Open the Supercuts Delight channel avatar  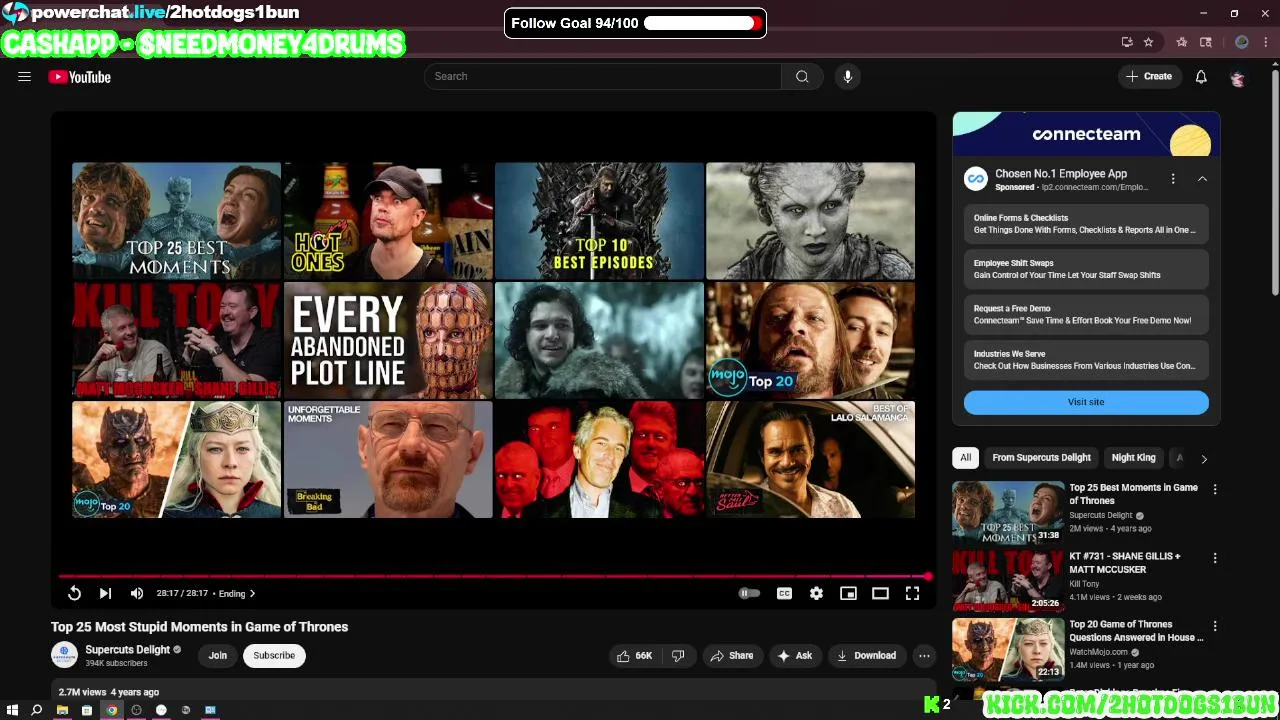(x=64, y=655)
